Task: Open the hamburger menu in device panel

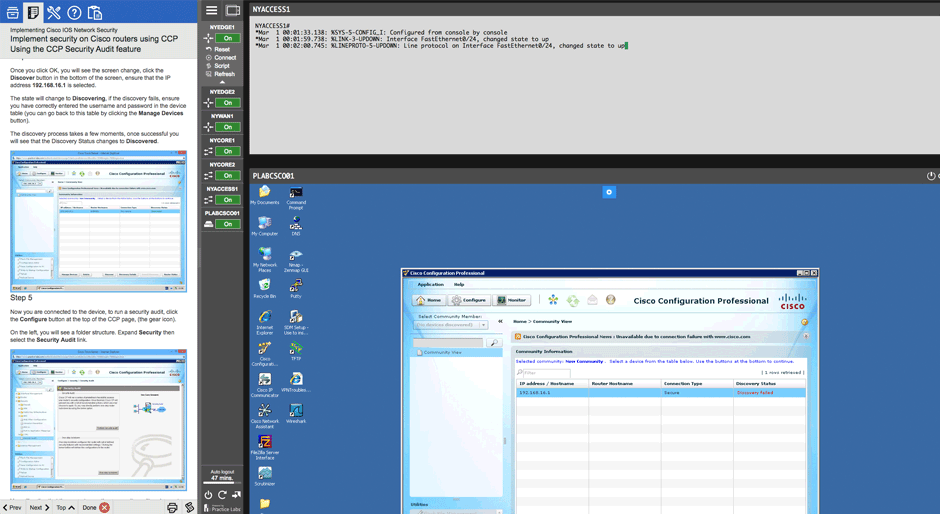Action: (212, 10)
